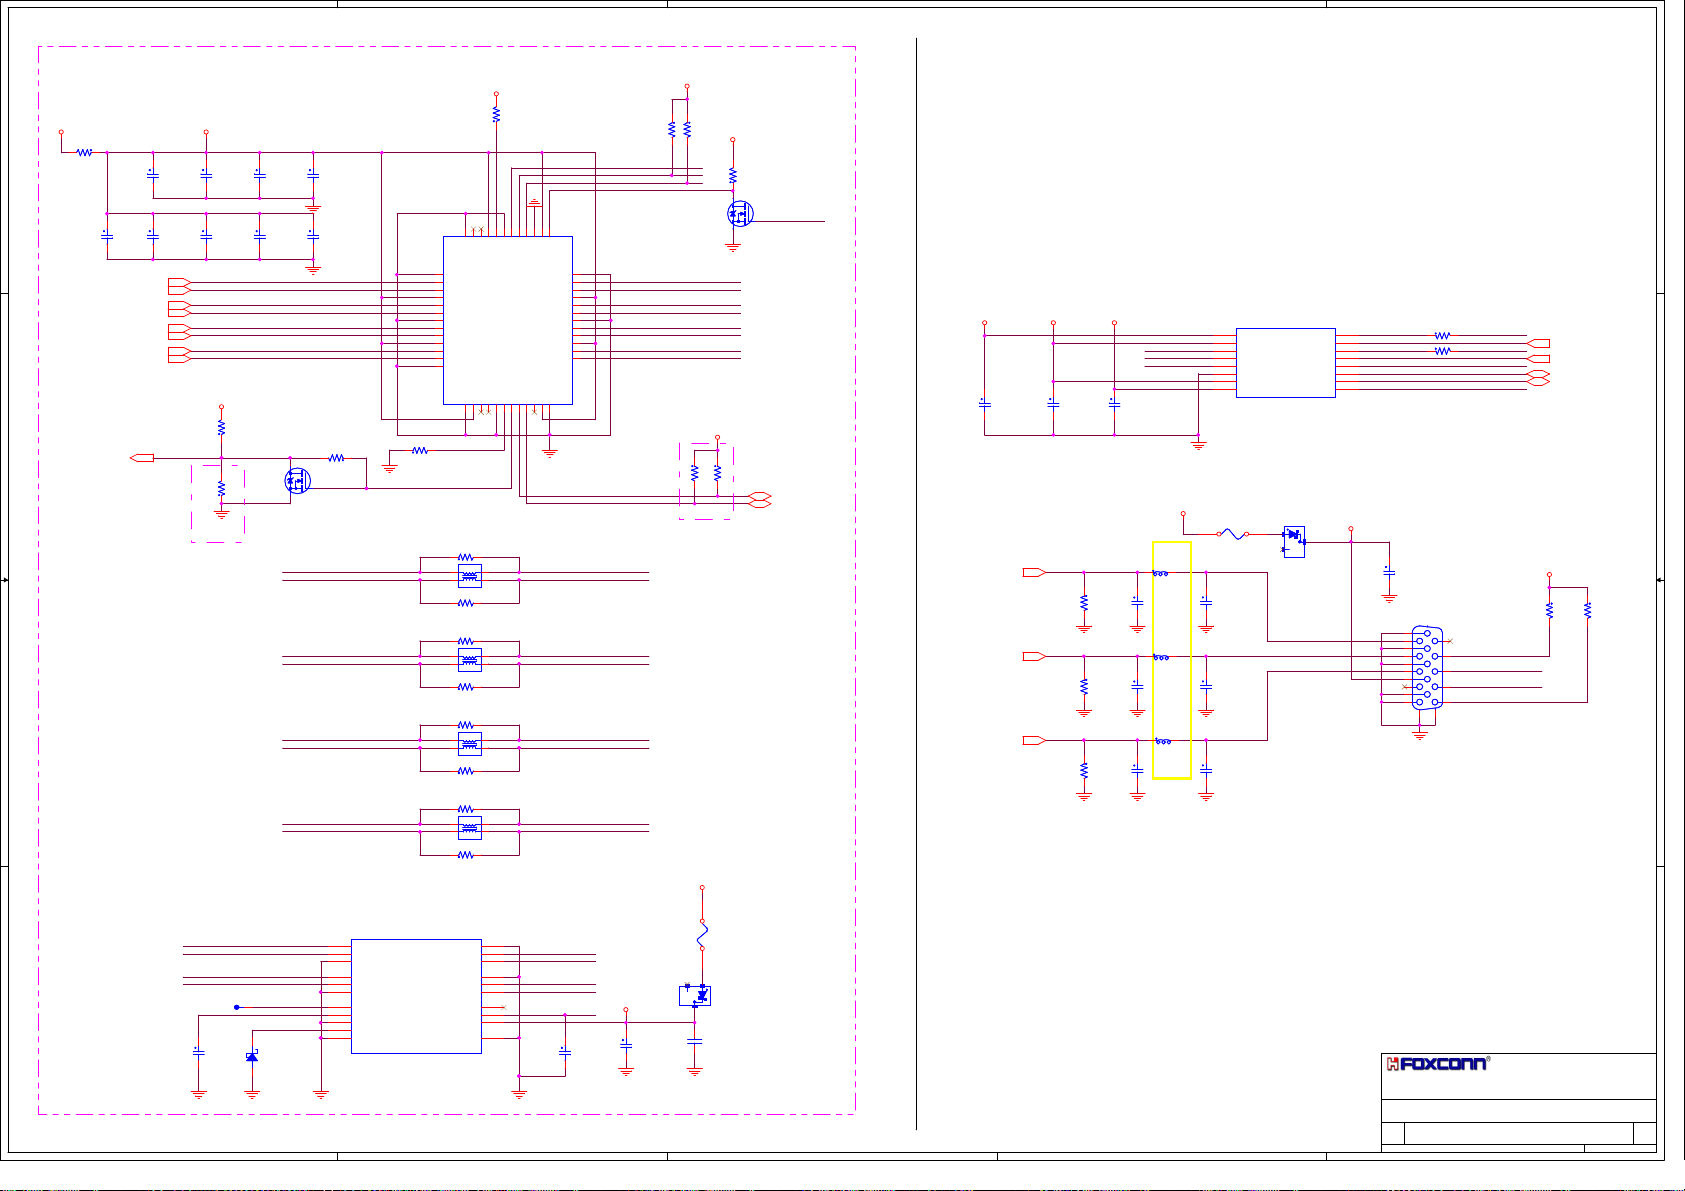Click the bottom red input port left of the inductors

click(1034, 741)
